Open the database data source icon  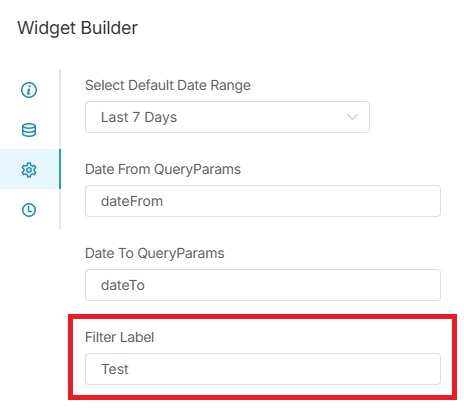29,130
